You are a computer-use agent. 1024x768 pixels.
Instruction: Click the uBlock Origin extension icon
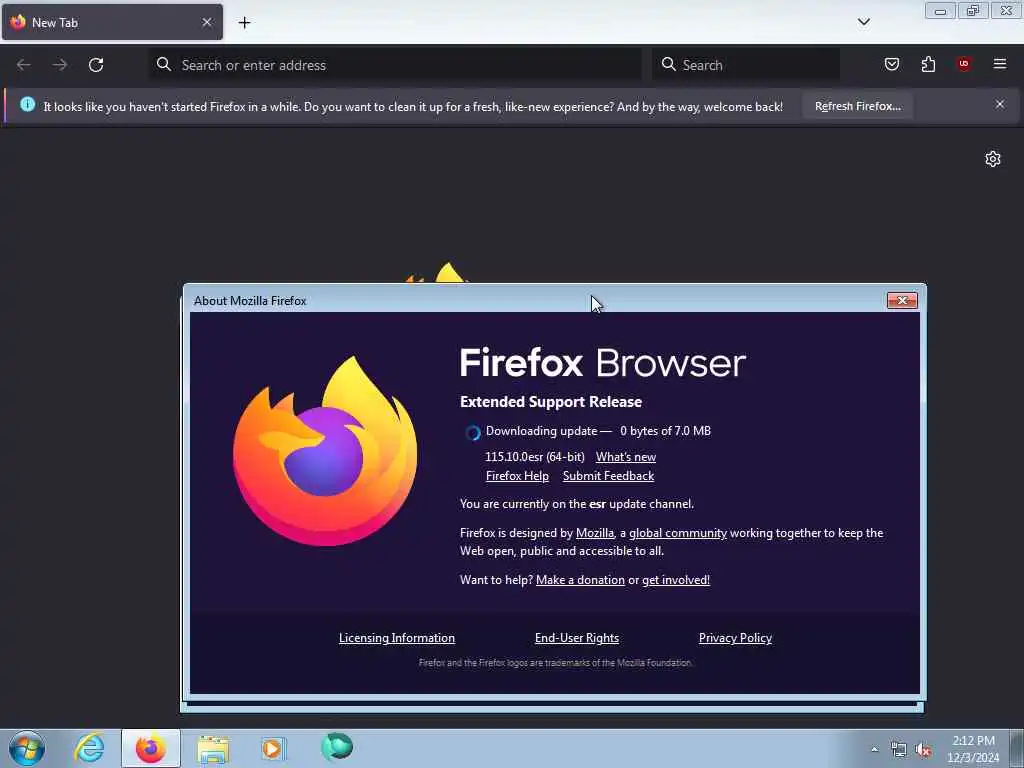(963, 64)
